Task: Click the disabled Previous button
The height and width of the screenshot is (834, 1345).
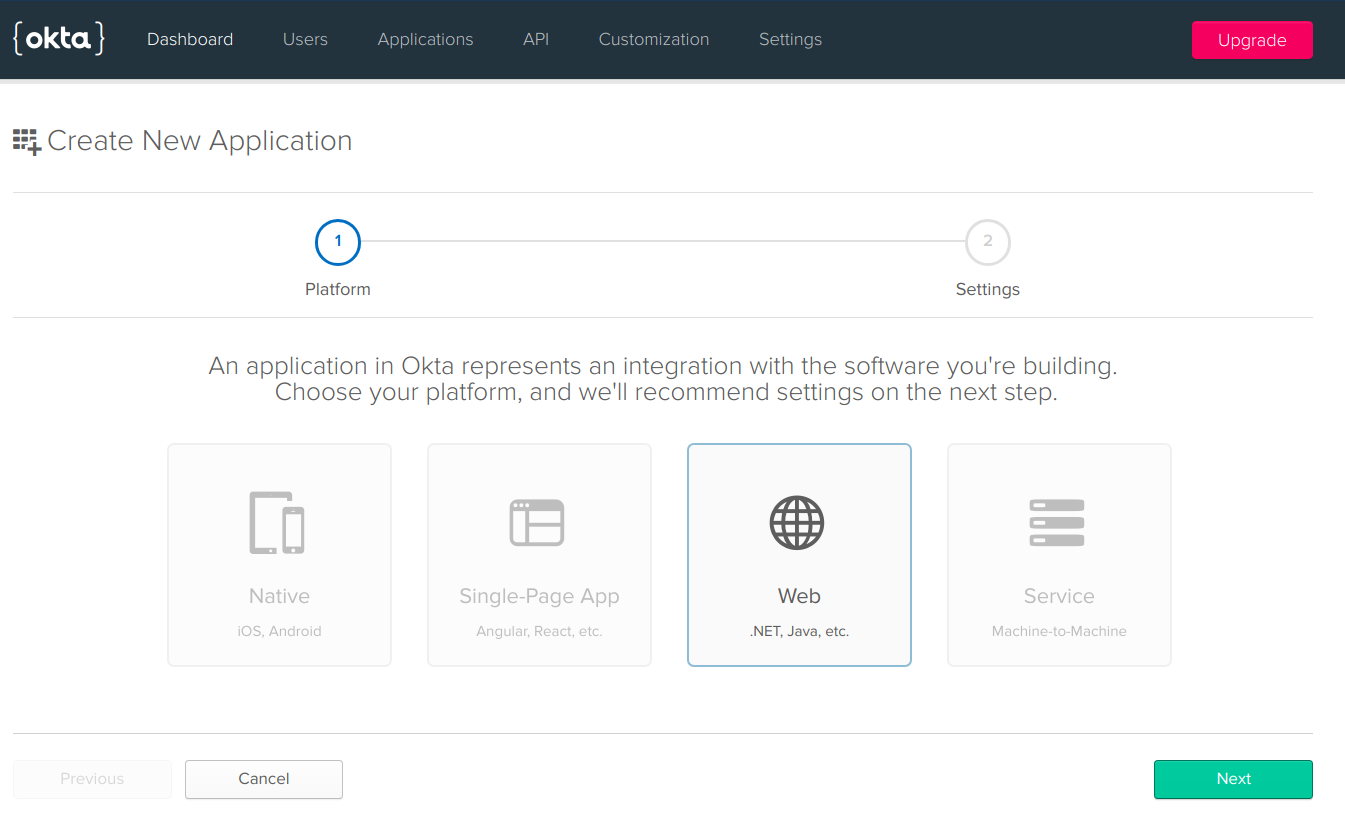Action: (92, 779)
